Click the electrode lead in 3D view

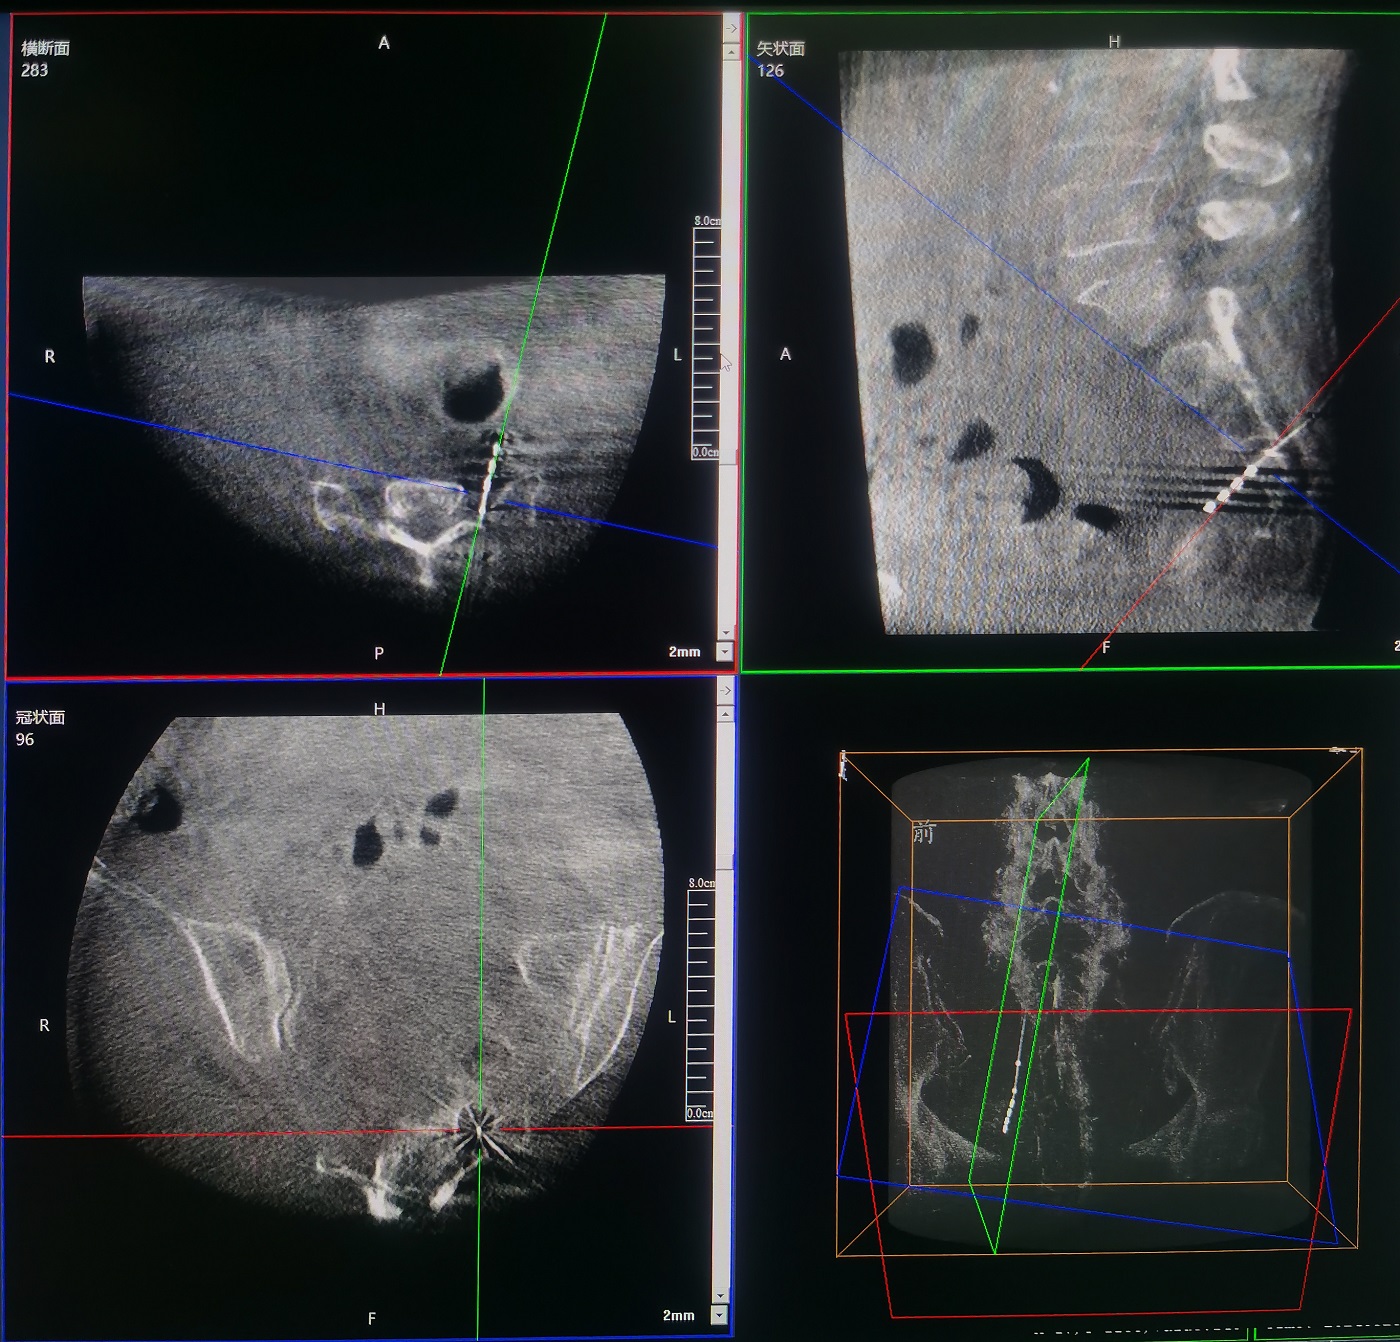(1013, 1090)
